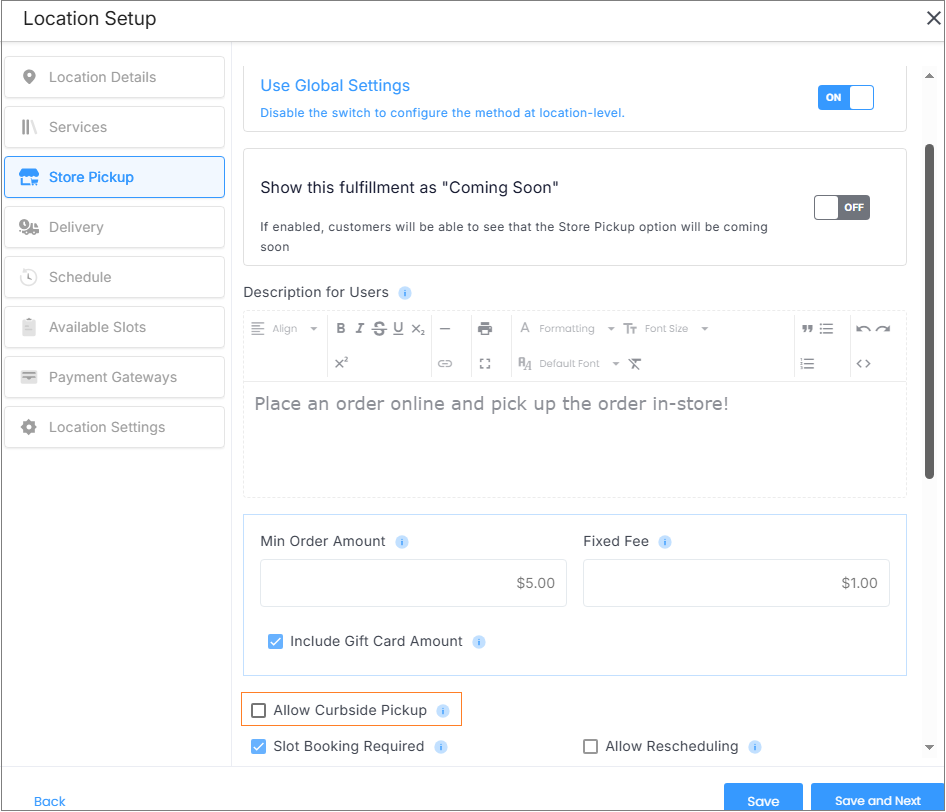This screenshot has width=946, height=812.
Task: Show info for Description for Users
Action: pos(405,293)
